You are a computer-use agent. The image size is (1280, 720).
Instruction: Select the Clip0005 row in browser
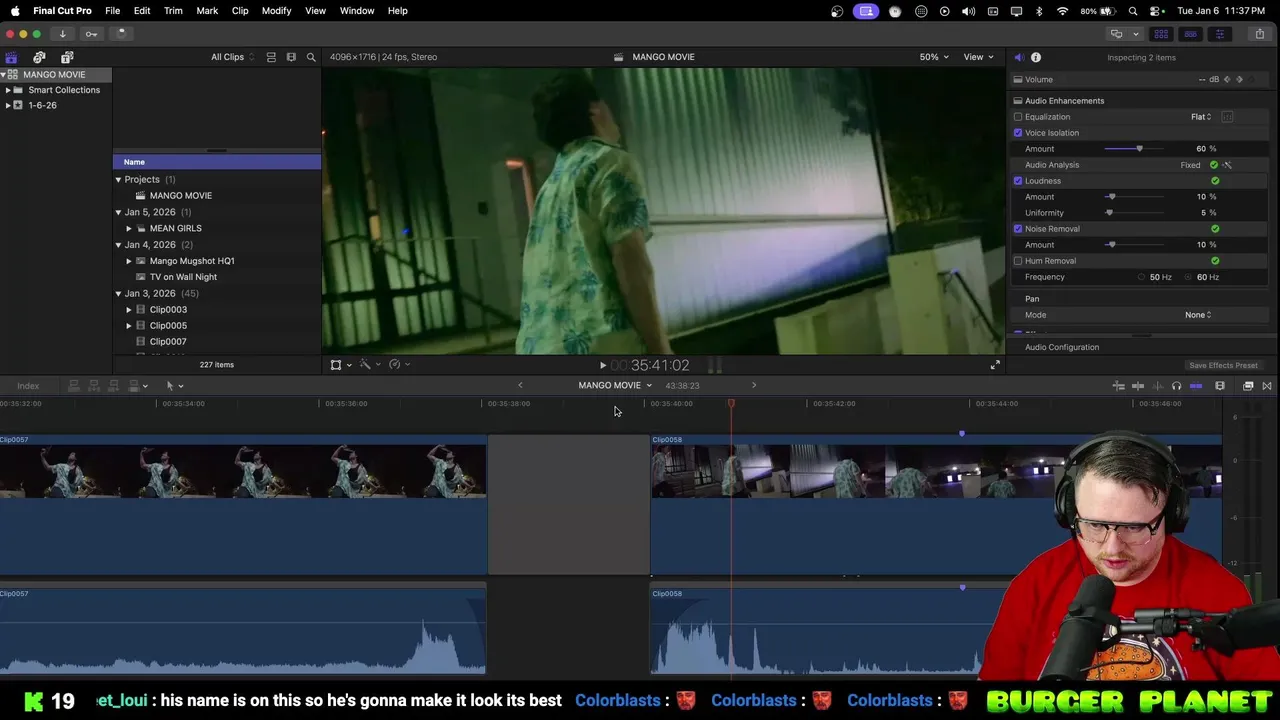[x=168, y=326]
